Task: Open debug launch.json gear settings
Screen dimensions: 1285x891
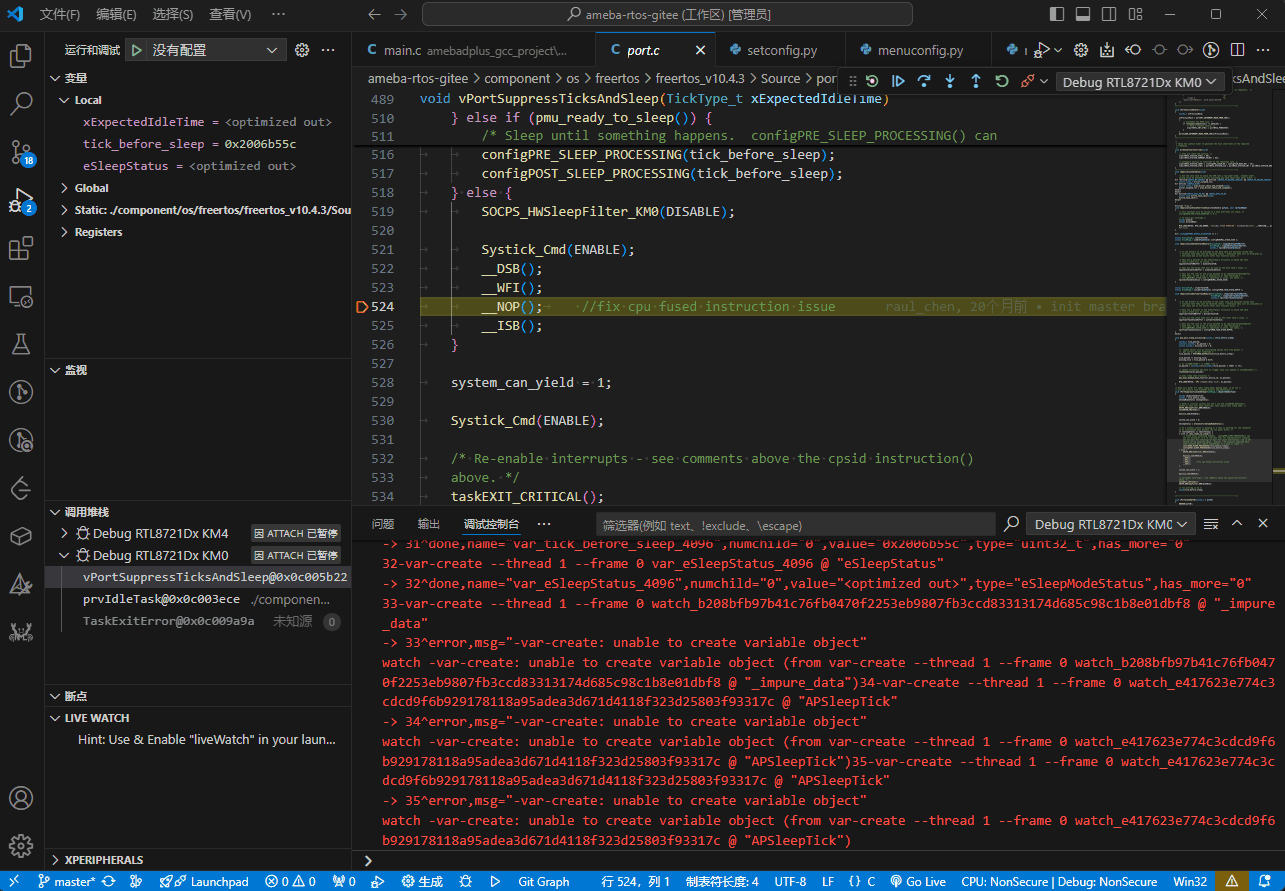Action: point(302,50)
